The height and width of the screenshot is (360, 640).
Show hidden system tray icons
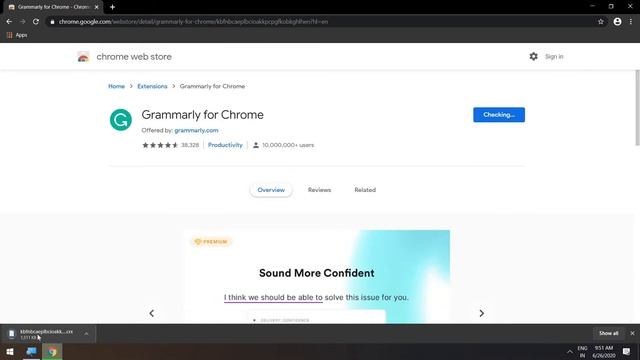click(569, 351)
